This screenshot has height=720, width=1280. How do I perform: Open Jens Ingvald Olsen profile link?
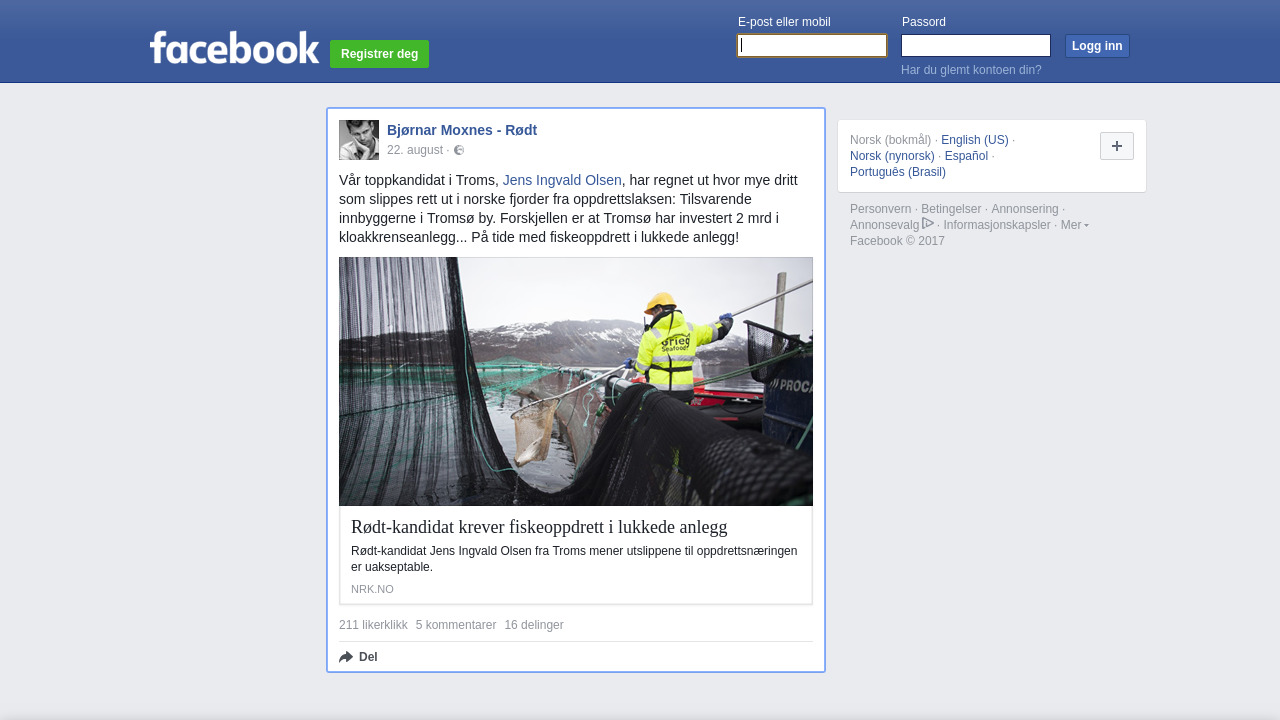tap(562, 180)
